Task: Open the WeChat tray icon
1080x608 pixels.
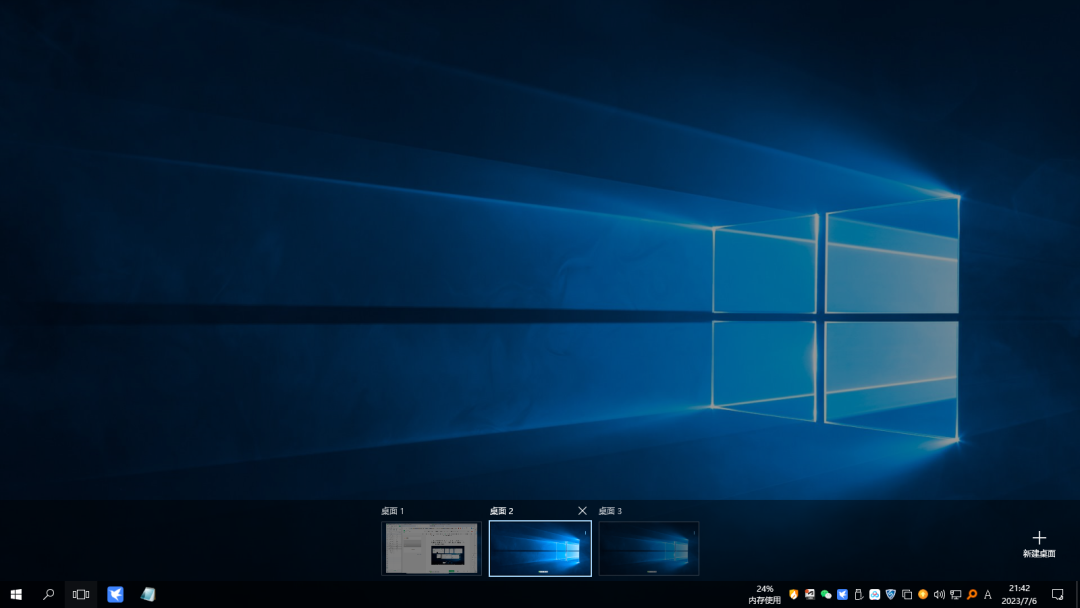Action: [826, 594]
